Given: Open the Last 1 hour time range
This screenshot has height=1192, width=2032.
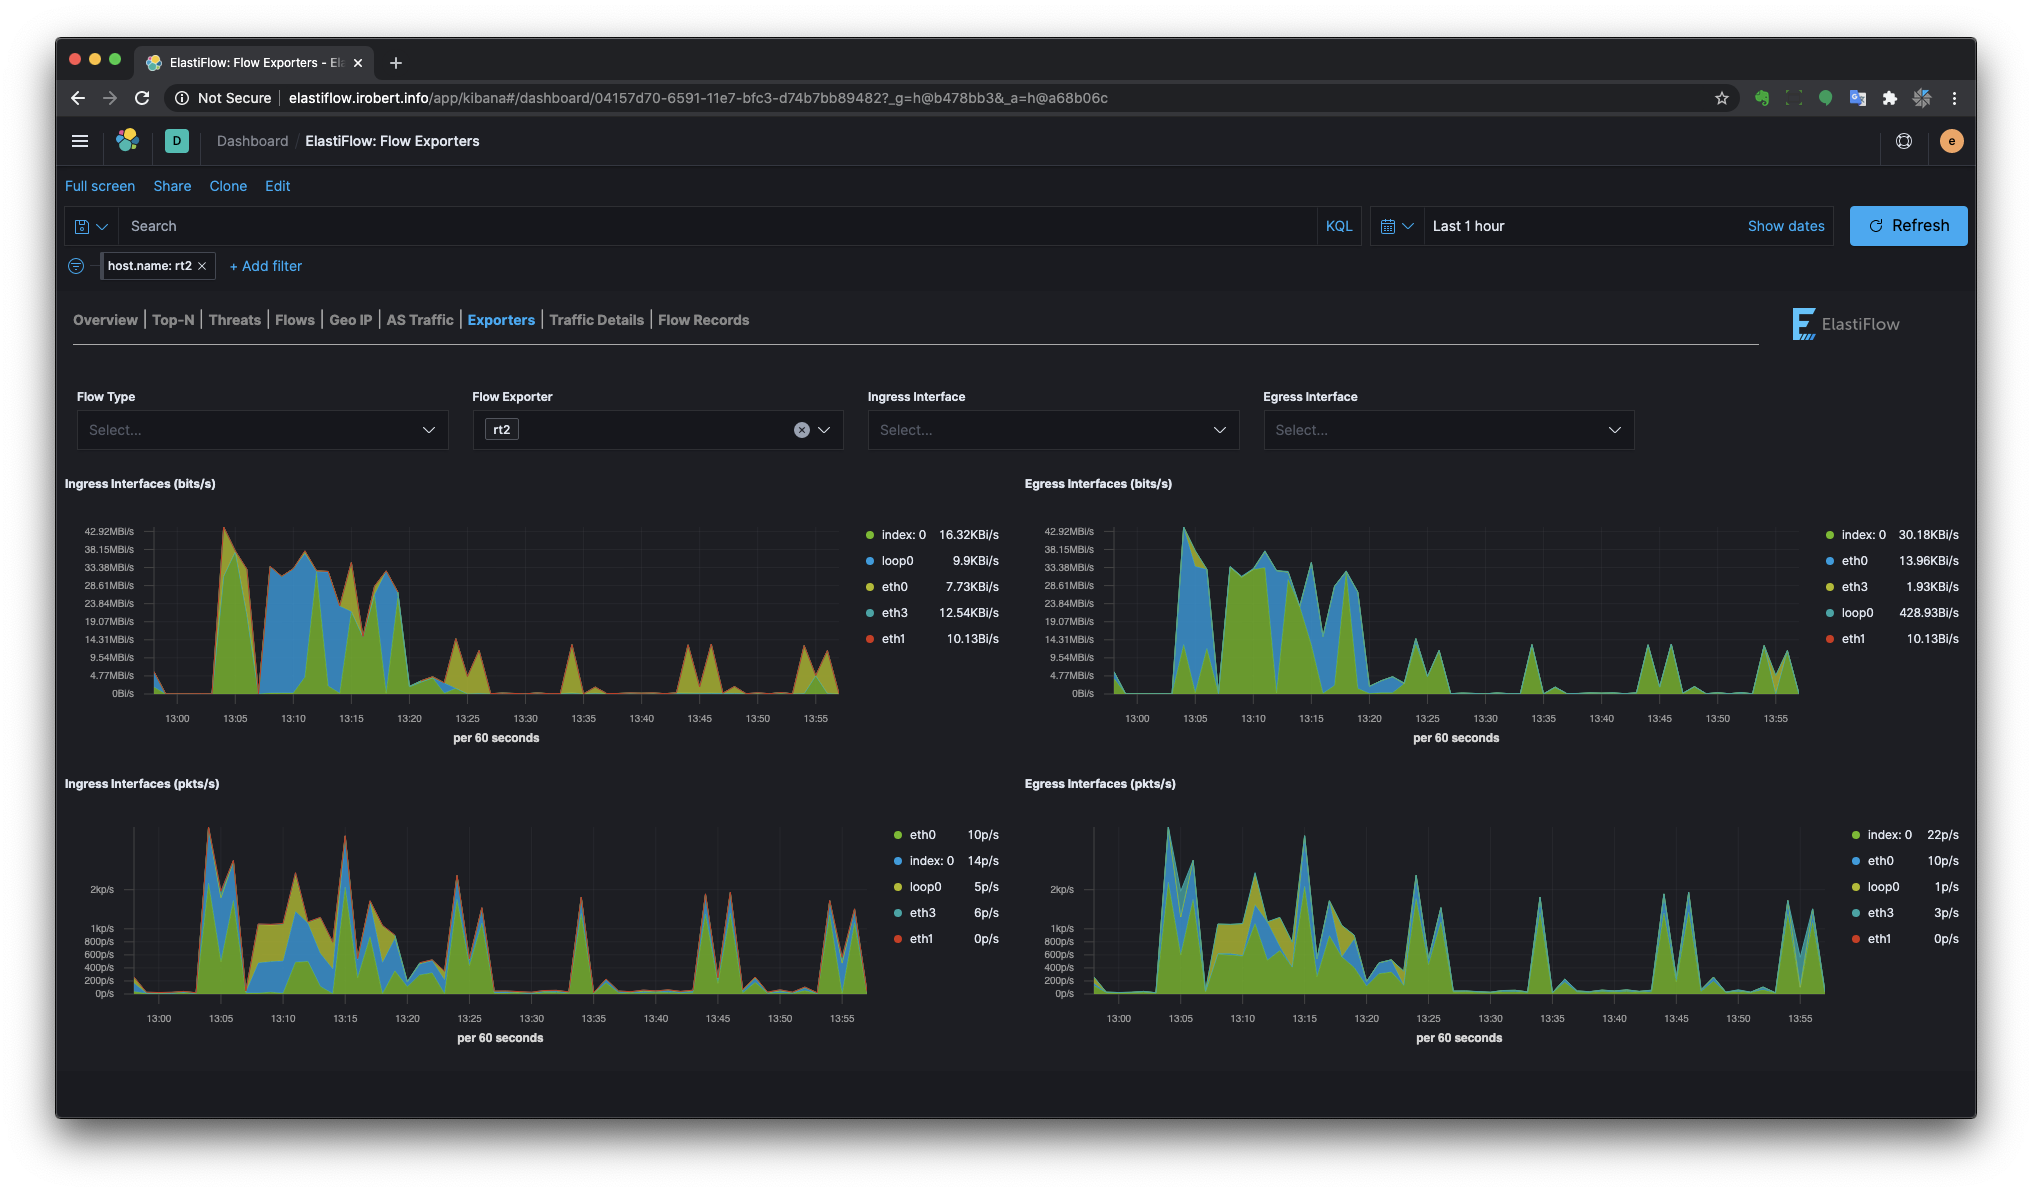Looking at the screenshot, I should pos(1469,226).
